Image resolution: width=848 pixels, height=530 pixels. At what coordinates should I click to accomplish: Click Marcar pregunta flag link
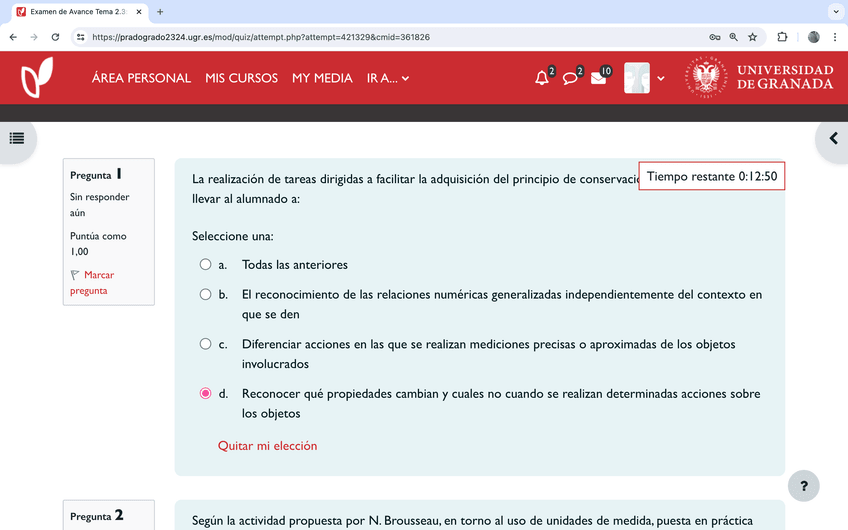(92, 282)
